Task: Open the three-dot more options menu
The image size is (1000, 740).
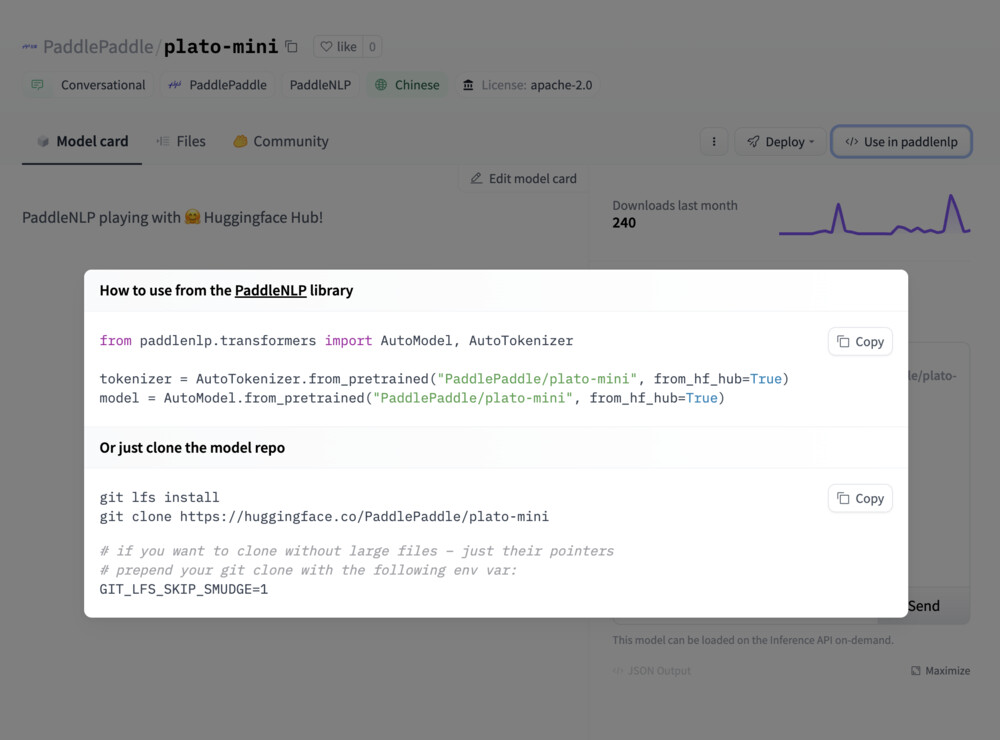Action: coord(713,142)
